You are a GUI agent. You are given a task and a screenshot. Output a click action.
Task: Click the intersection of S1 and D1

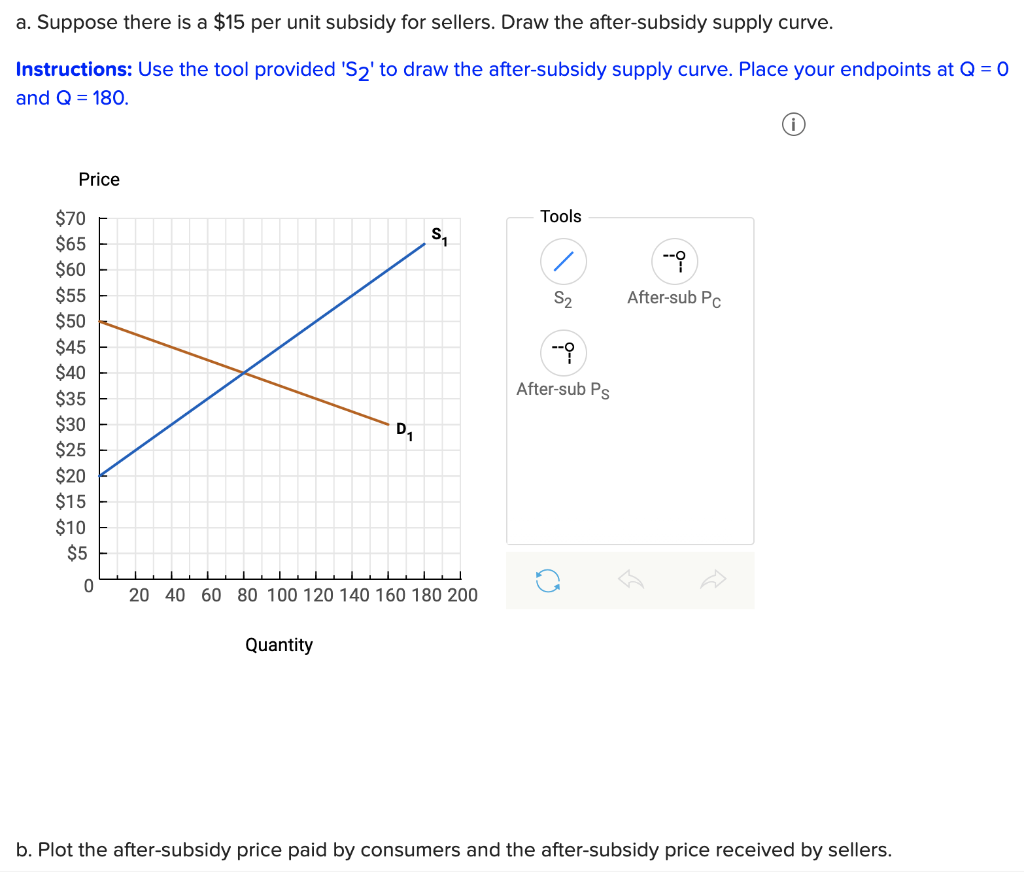click(243, 372)
